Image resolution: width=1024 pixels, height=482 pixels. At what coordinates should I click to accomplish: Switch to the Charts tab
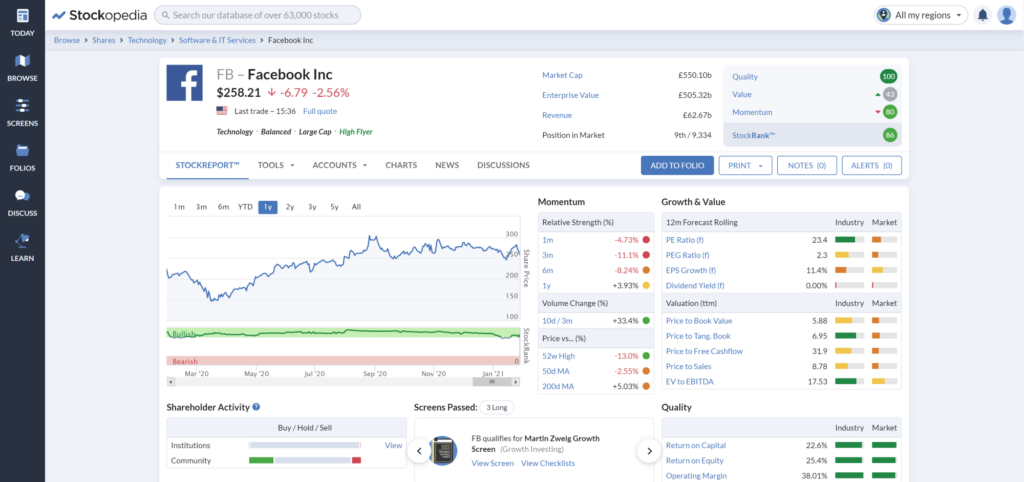click(401, 165)
